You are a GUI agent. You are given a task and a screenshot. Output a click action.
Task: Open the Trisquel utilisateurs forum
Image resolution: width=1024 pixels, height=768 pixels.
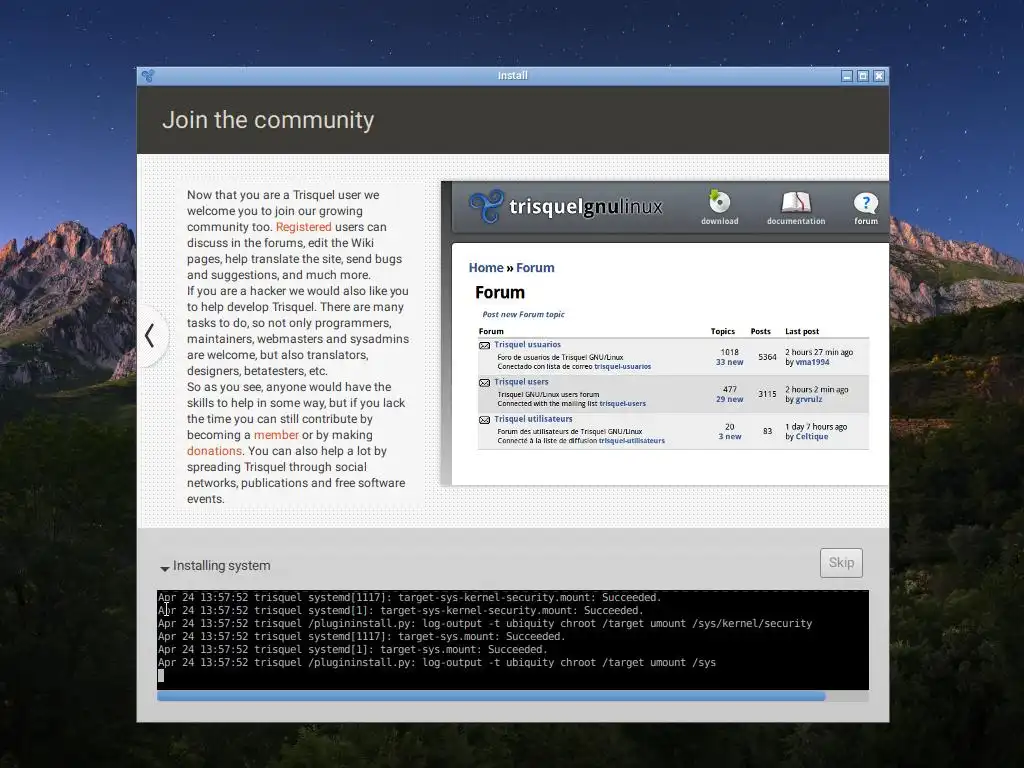pyautogui.click(x=533, y=419)
